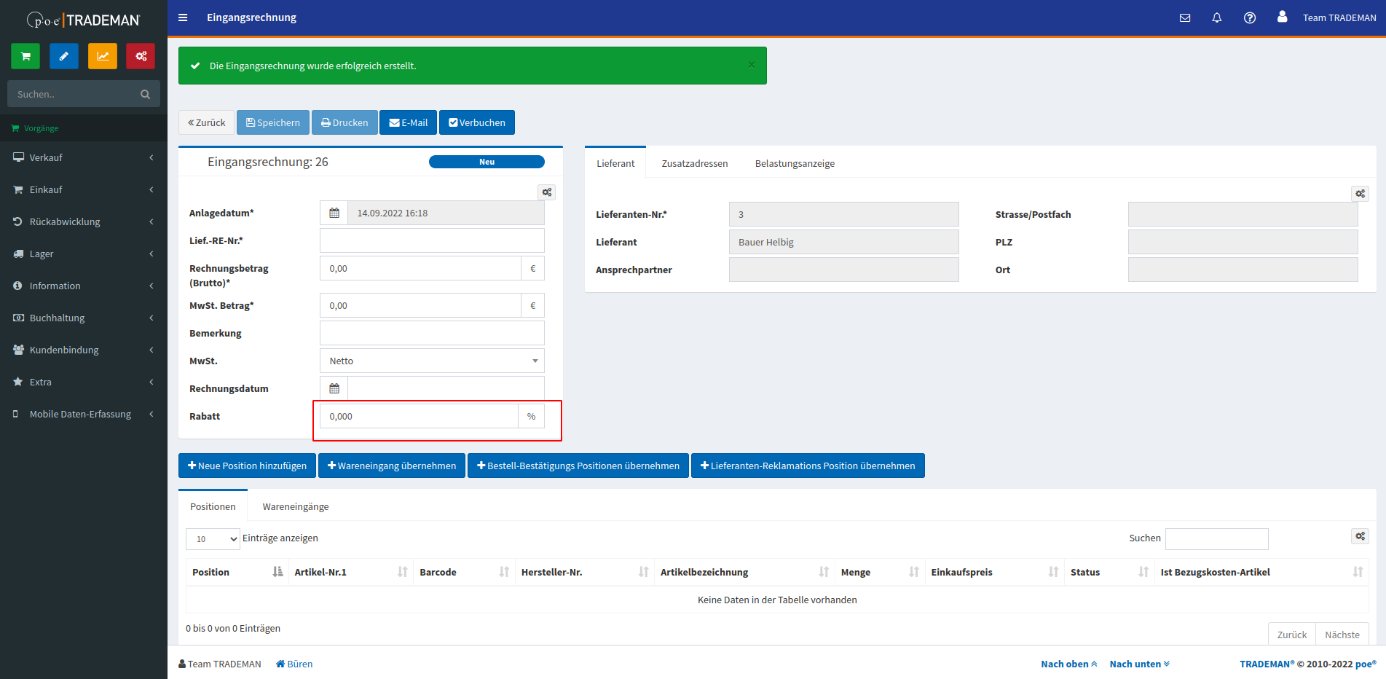This screenshot has height=679, width=1386.
Task: Toggle the hamburger sidebar menu
Action: [x=182, y=18]
